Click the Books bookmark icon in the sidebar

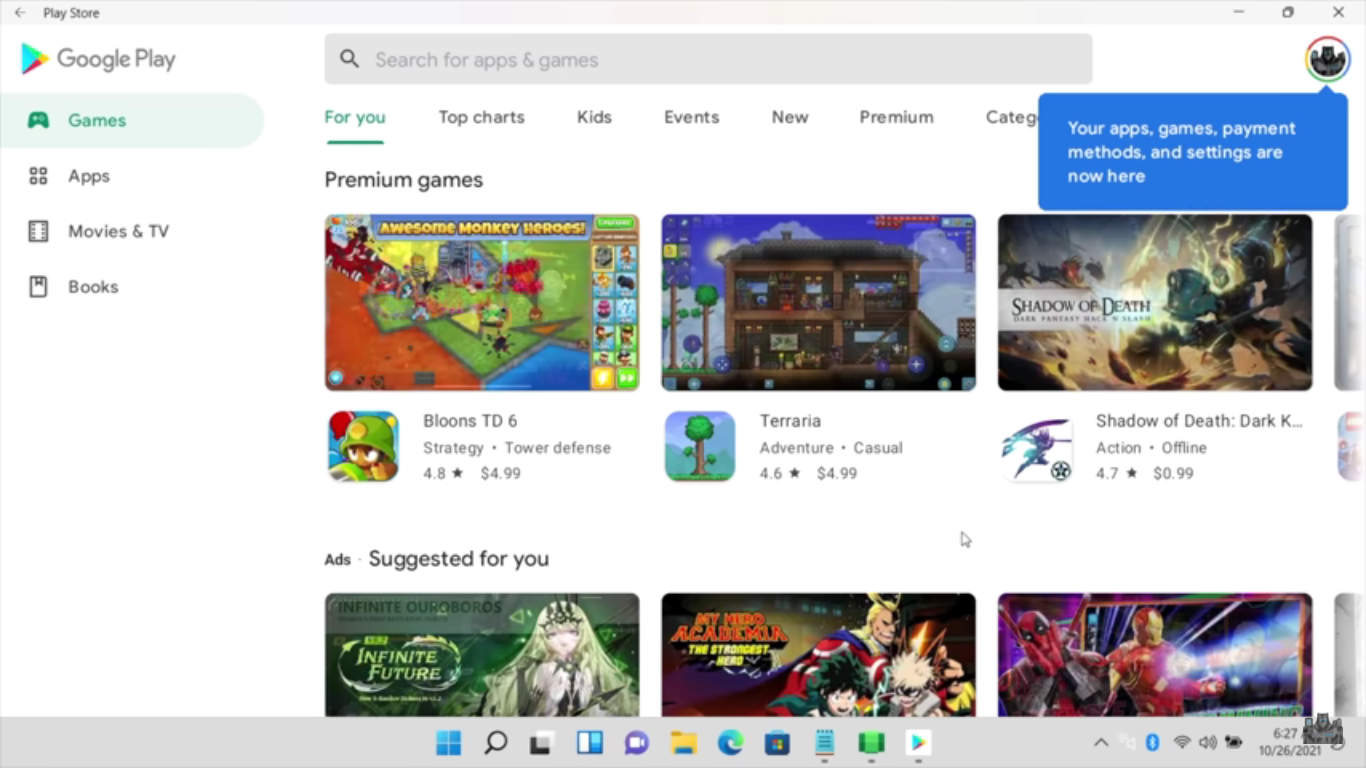click(x=38, y=287)
